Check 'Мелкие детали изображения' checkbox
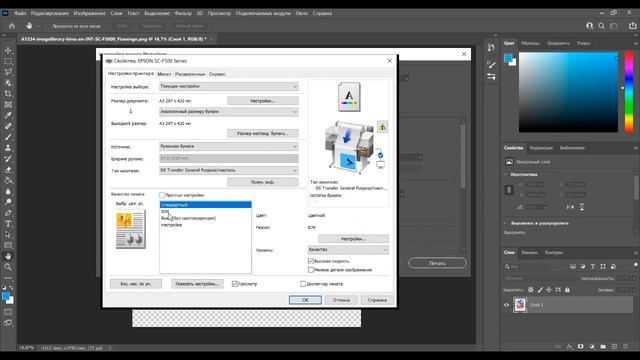Viewport: 640px width, 360px height. 311,270
